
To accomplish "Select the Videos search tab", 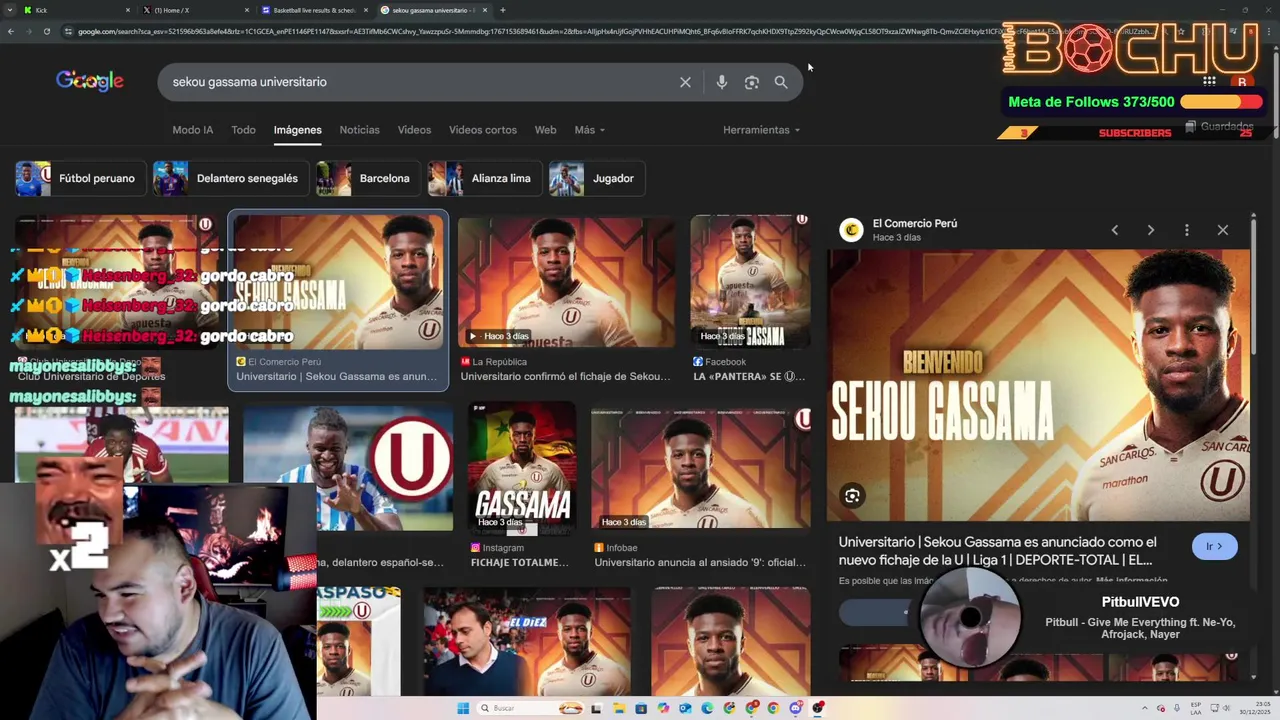I will tap(414, 130).
